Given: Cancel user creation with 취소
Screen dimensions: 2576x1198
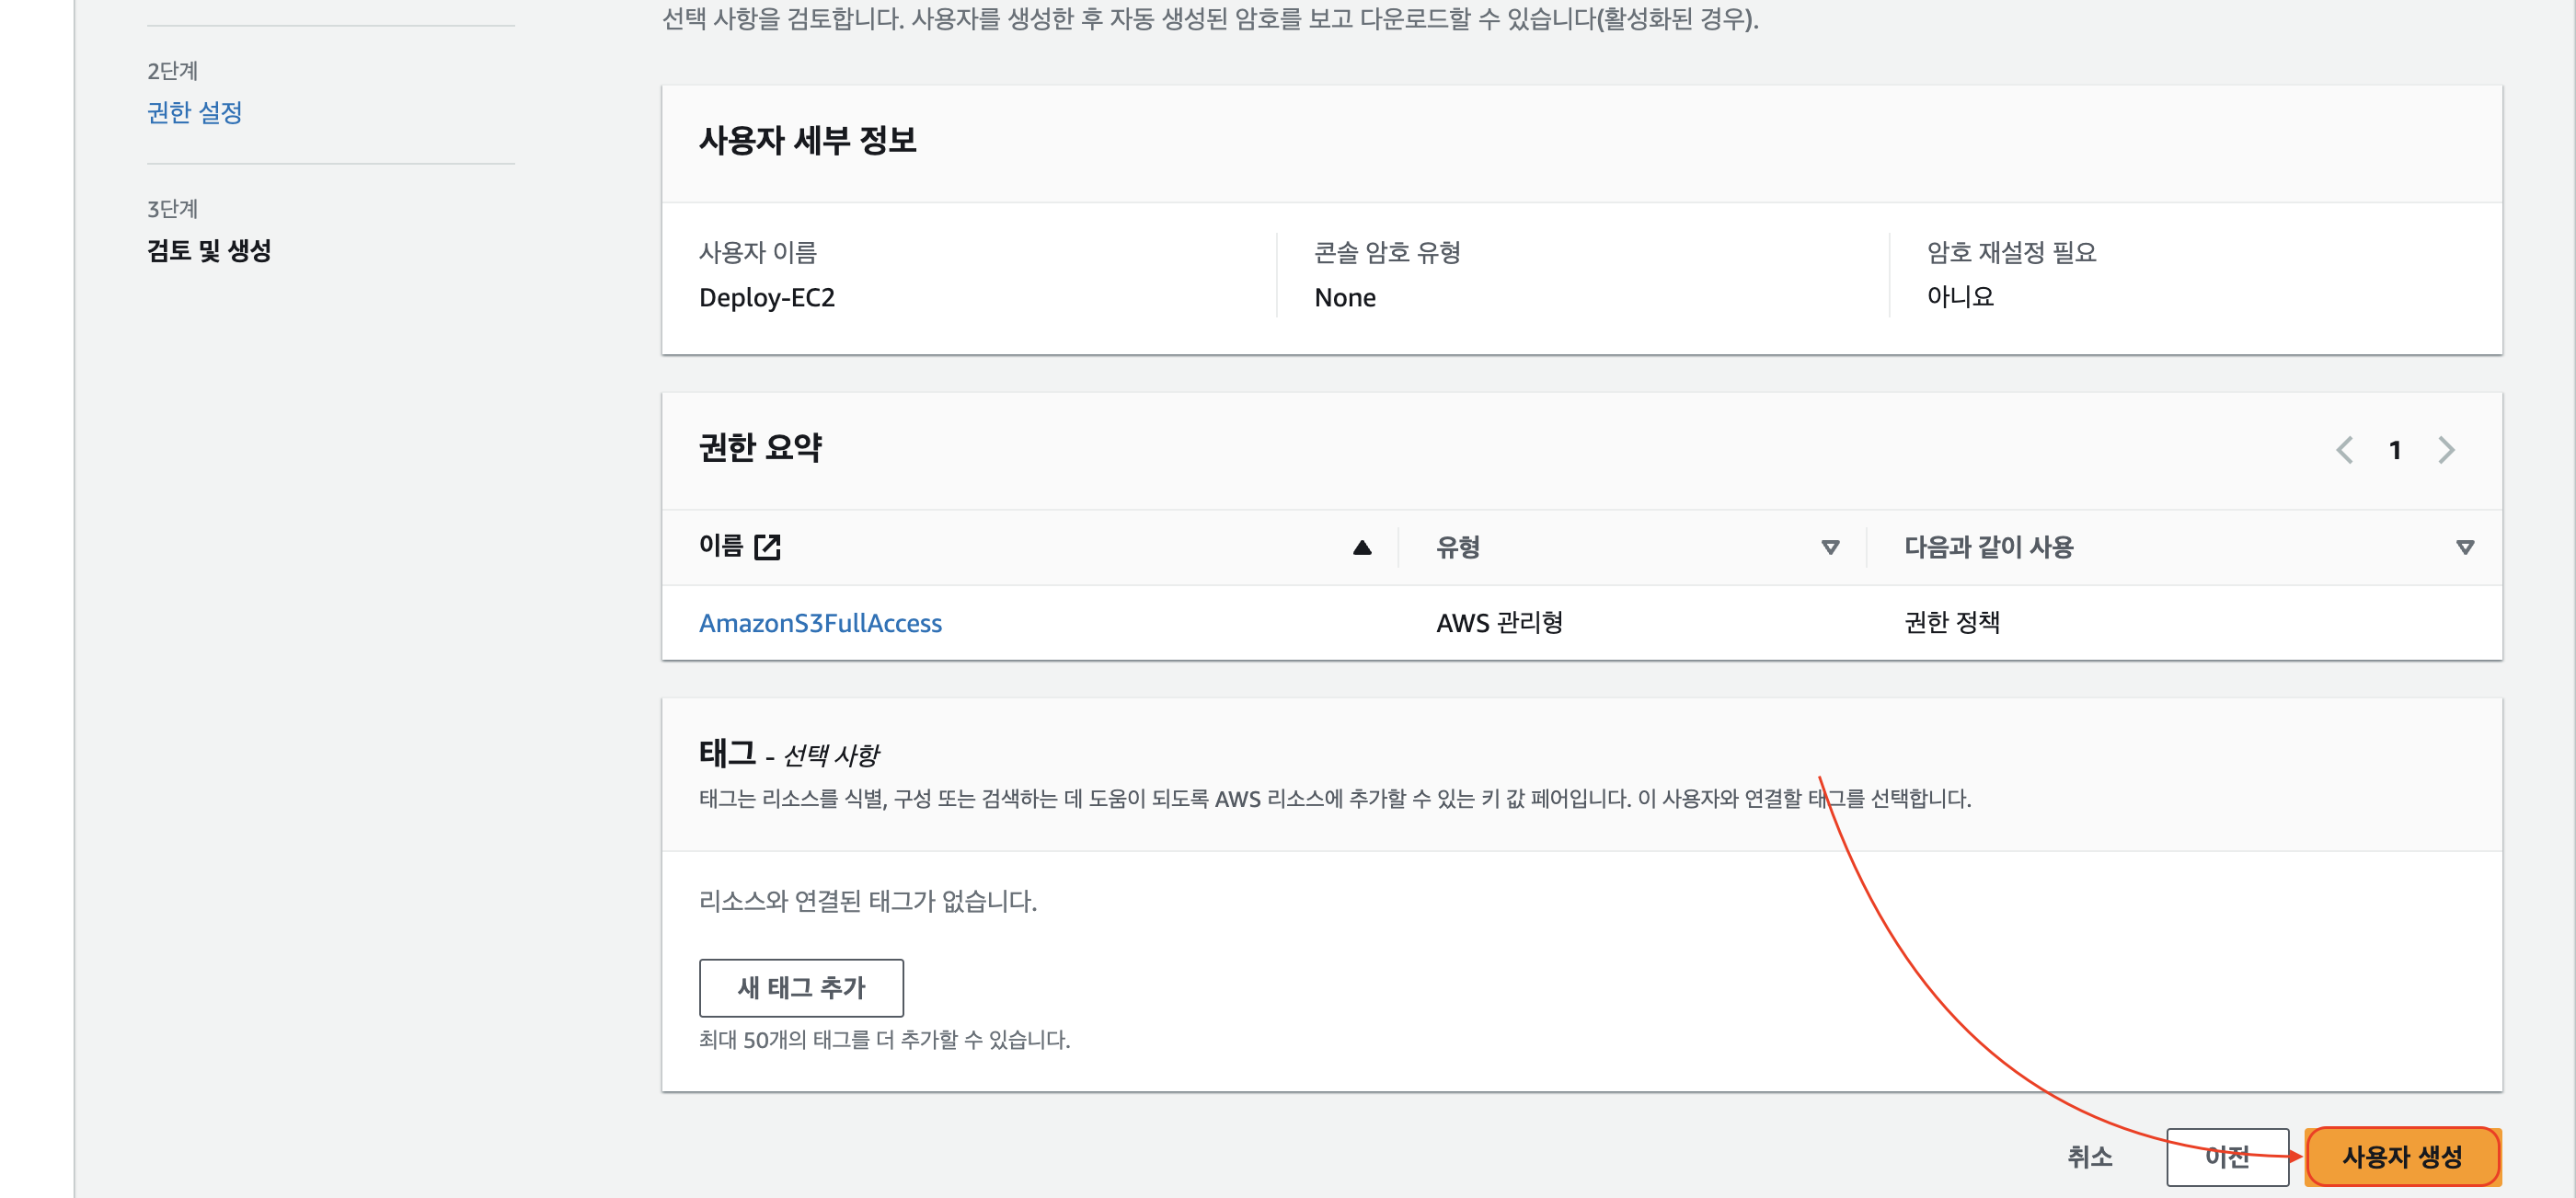Looking at the screenshot, I should [2090, 1157].
